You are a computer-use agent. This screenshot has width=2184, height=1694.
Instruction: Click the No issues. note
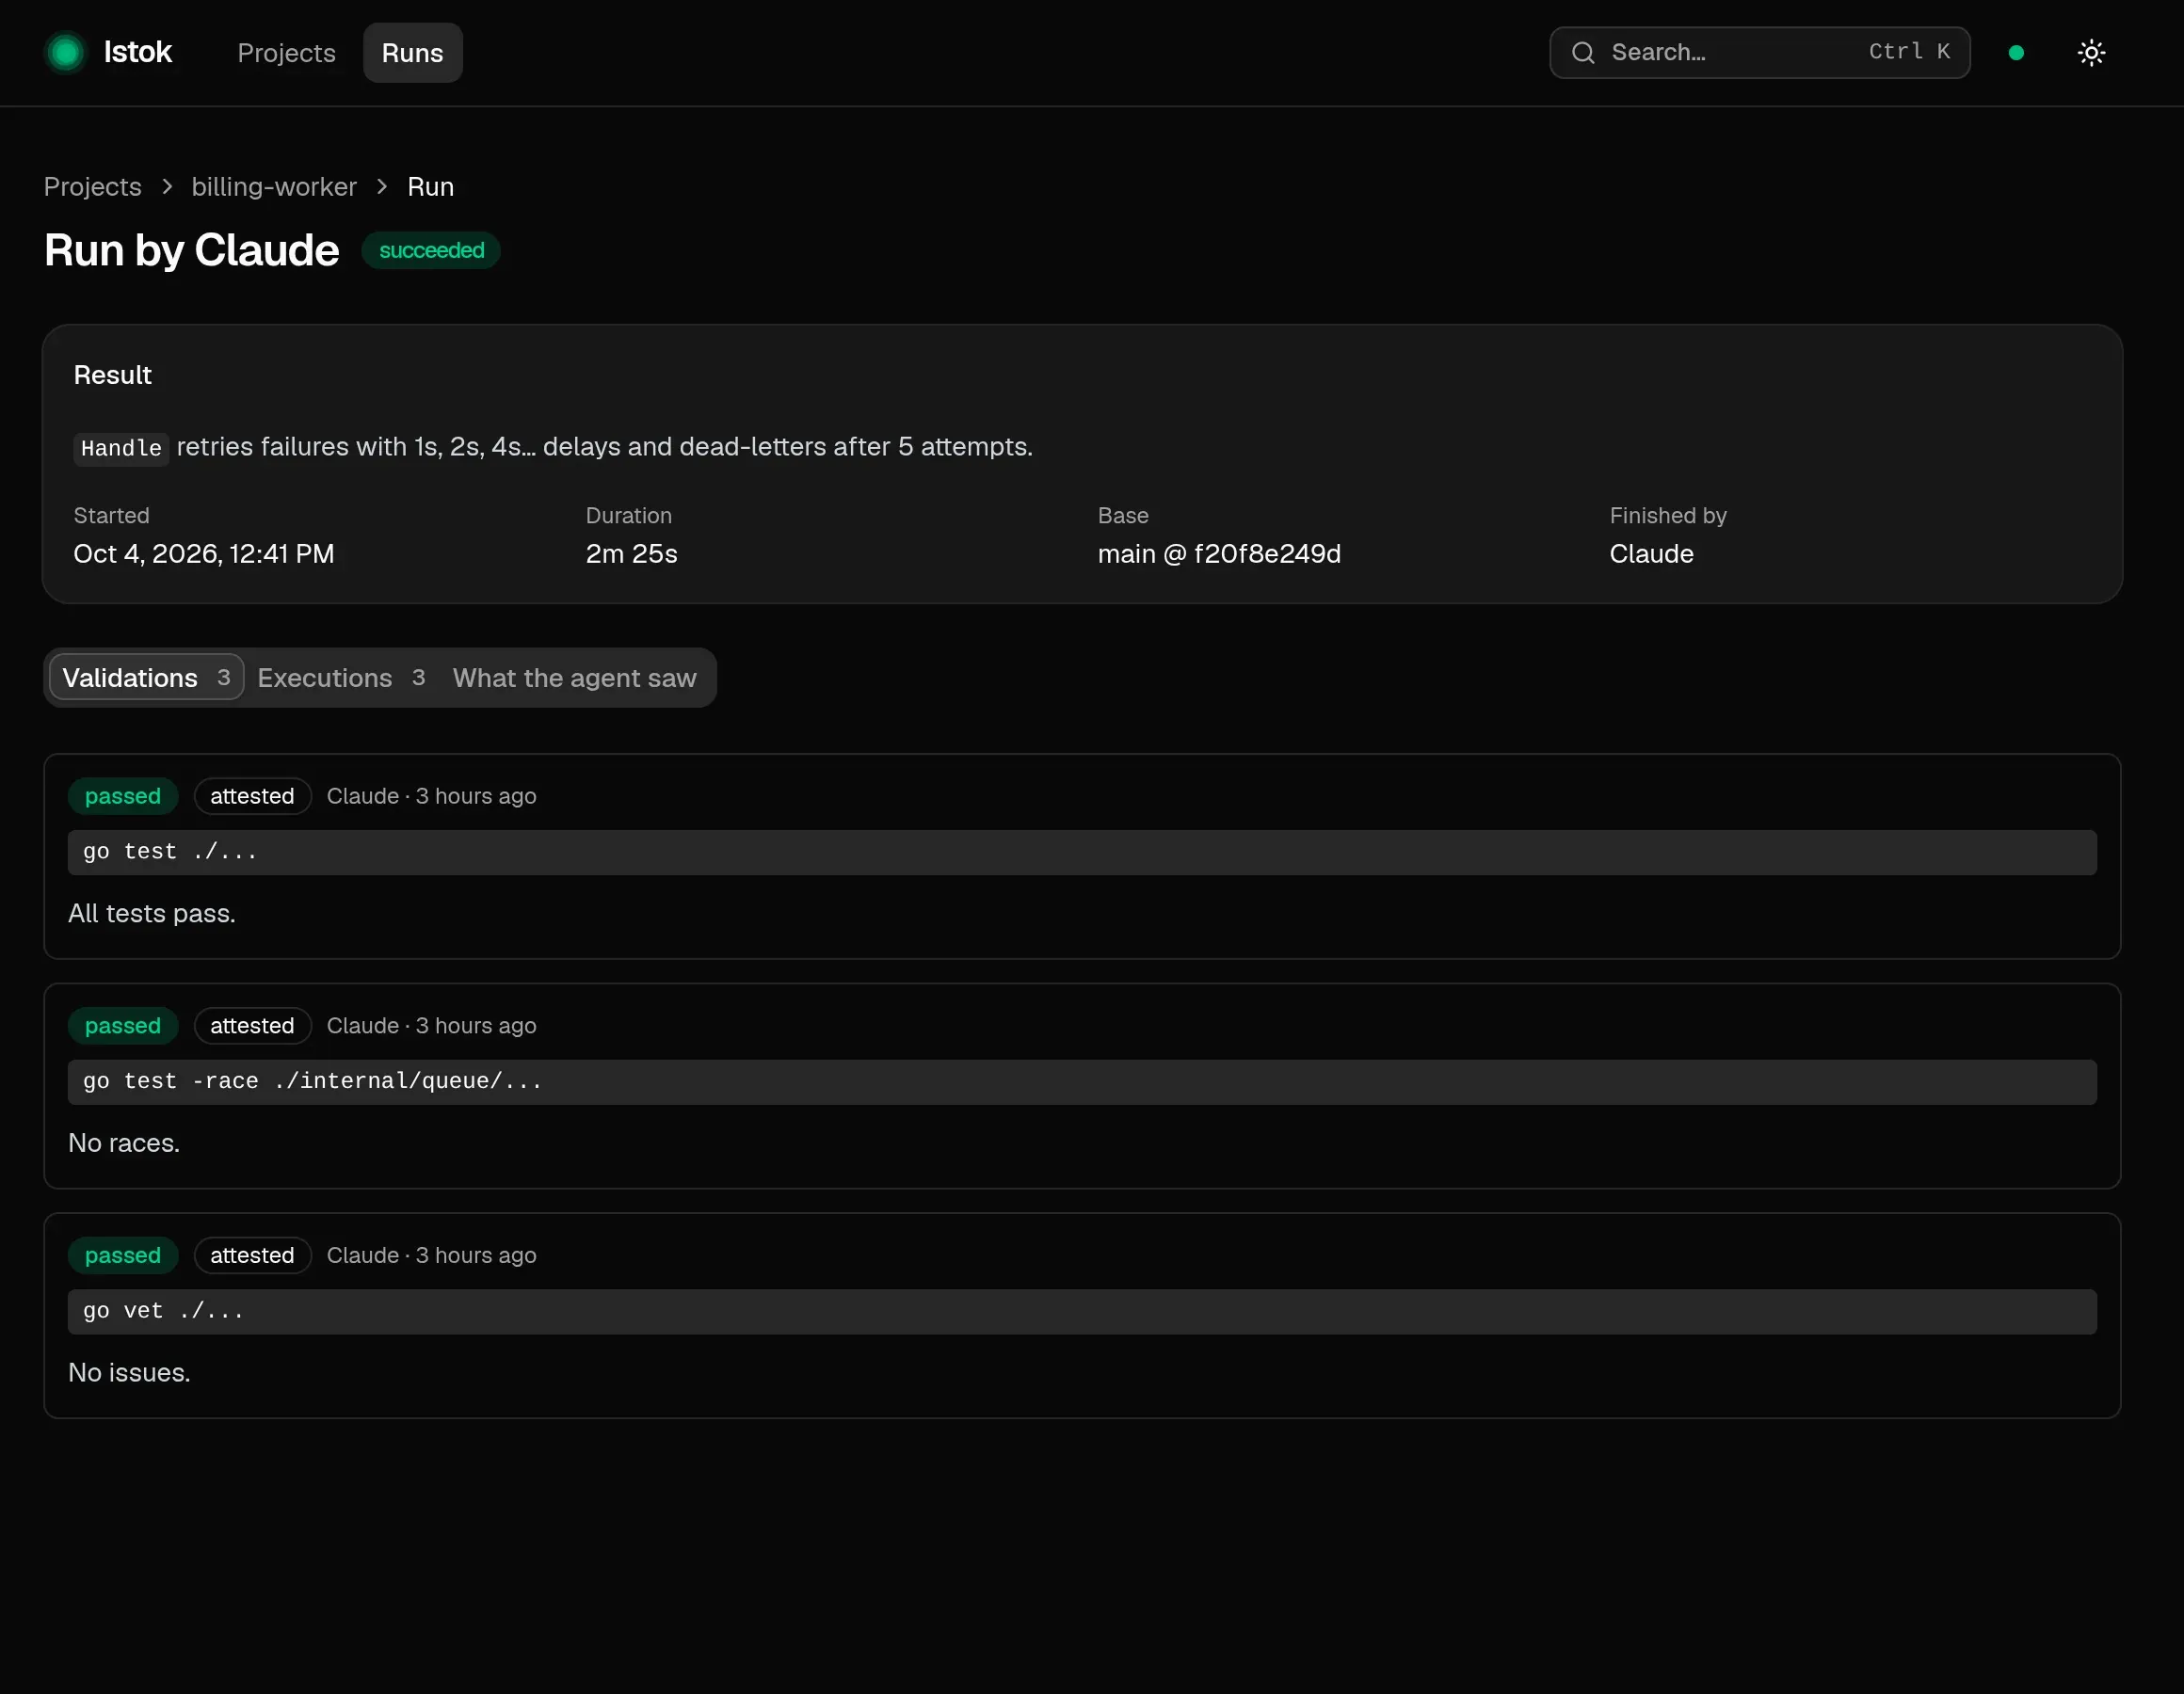coord(129,1372)
